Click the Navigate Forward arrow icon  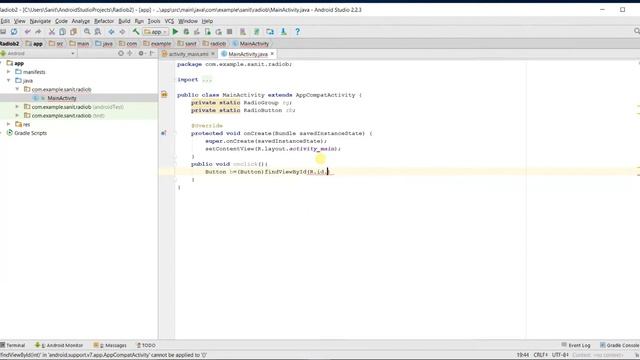[122, 31]
